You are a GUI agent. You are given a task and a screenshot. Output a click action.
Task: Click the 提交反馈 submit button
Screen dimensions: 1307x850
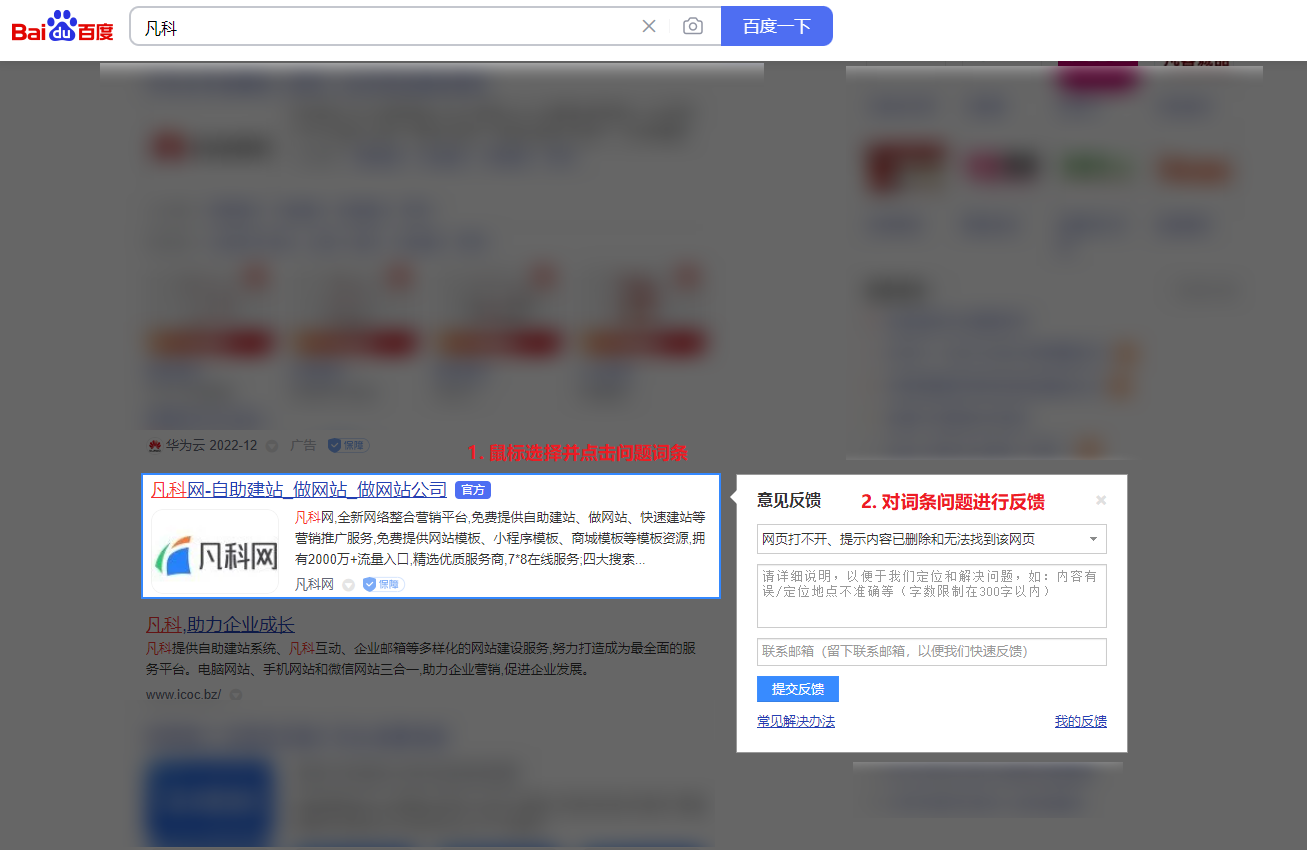tap(797, 688)
